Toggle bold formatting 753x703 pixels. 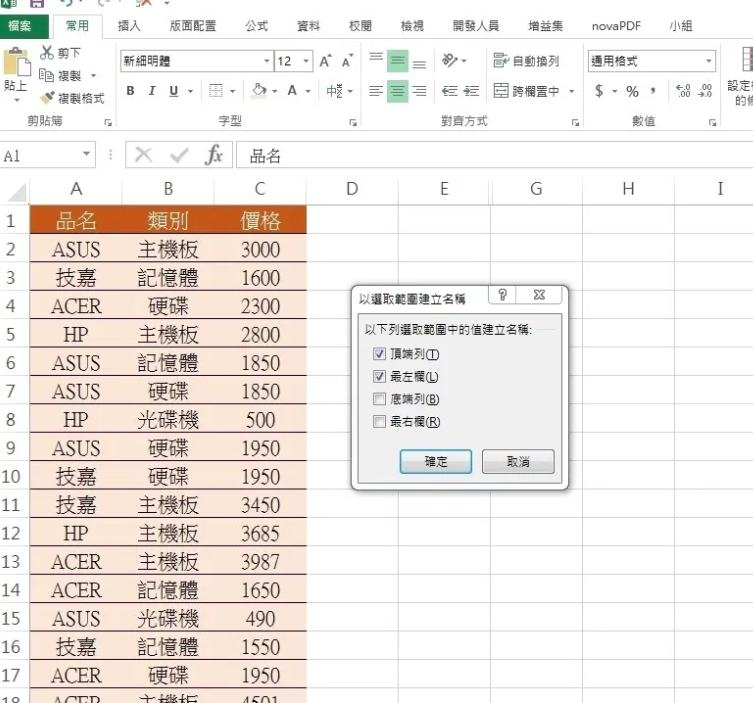130,90
